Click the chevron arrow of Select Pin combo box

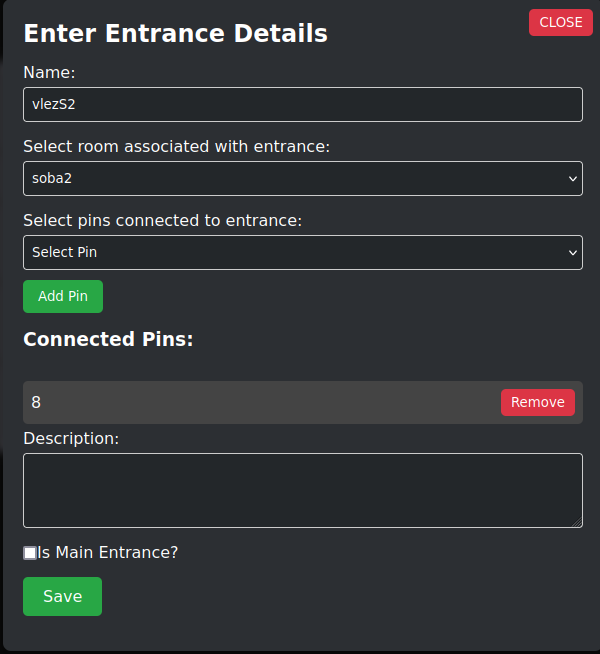[573, 252]
